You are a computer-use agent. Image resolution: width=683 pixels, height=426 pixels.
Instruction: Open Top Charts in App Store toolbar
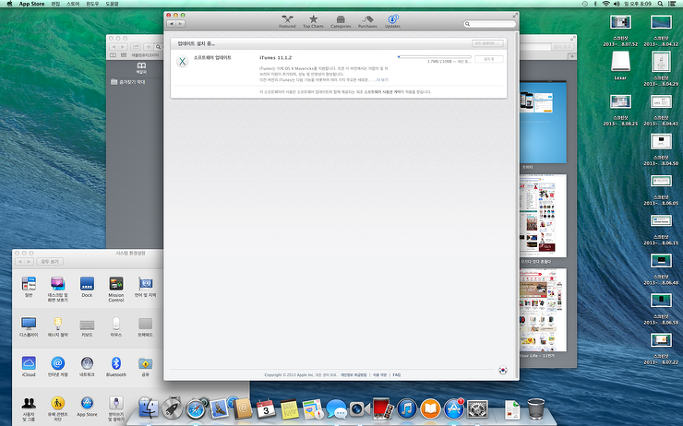click(313, 21)
